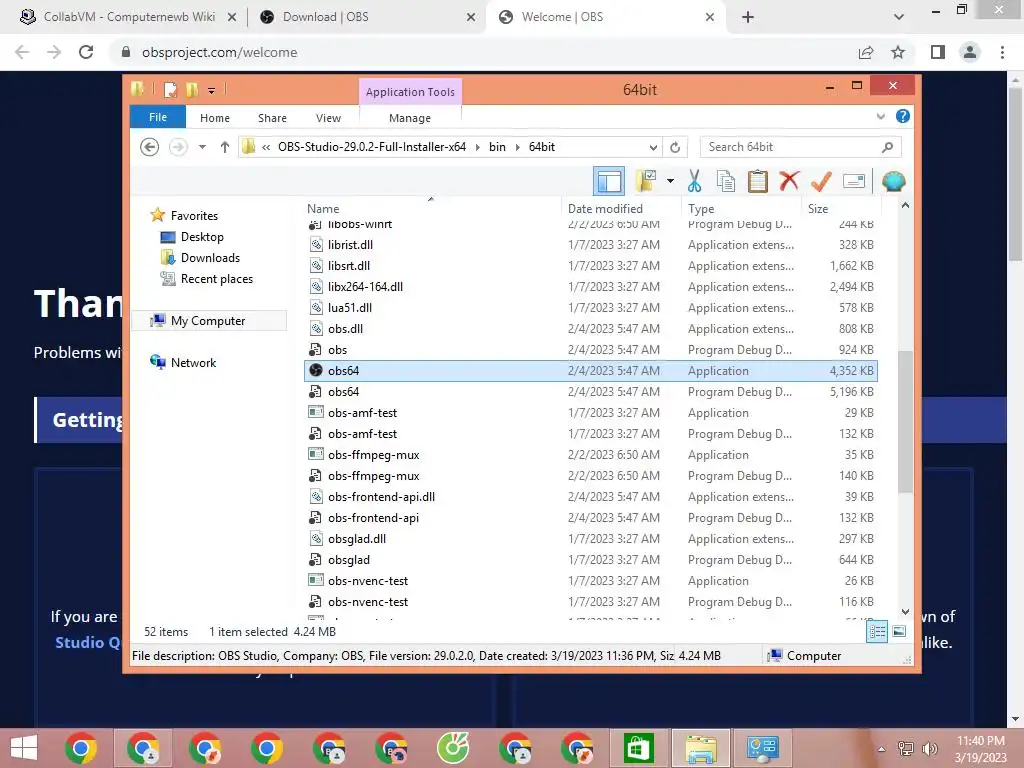Viewport: 1024px width, 768px height.
Task: Open recent locations dropdown arrow
Action: (x=202, y=147)
